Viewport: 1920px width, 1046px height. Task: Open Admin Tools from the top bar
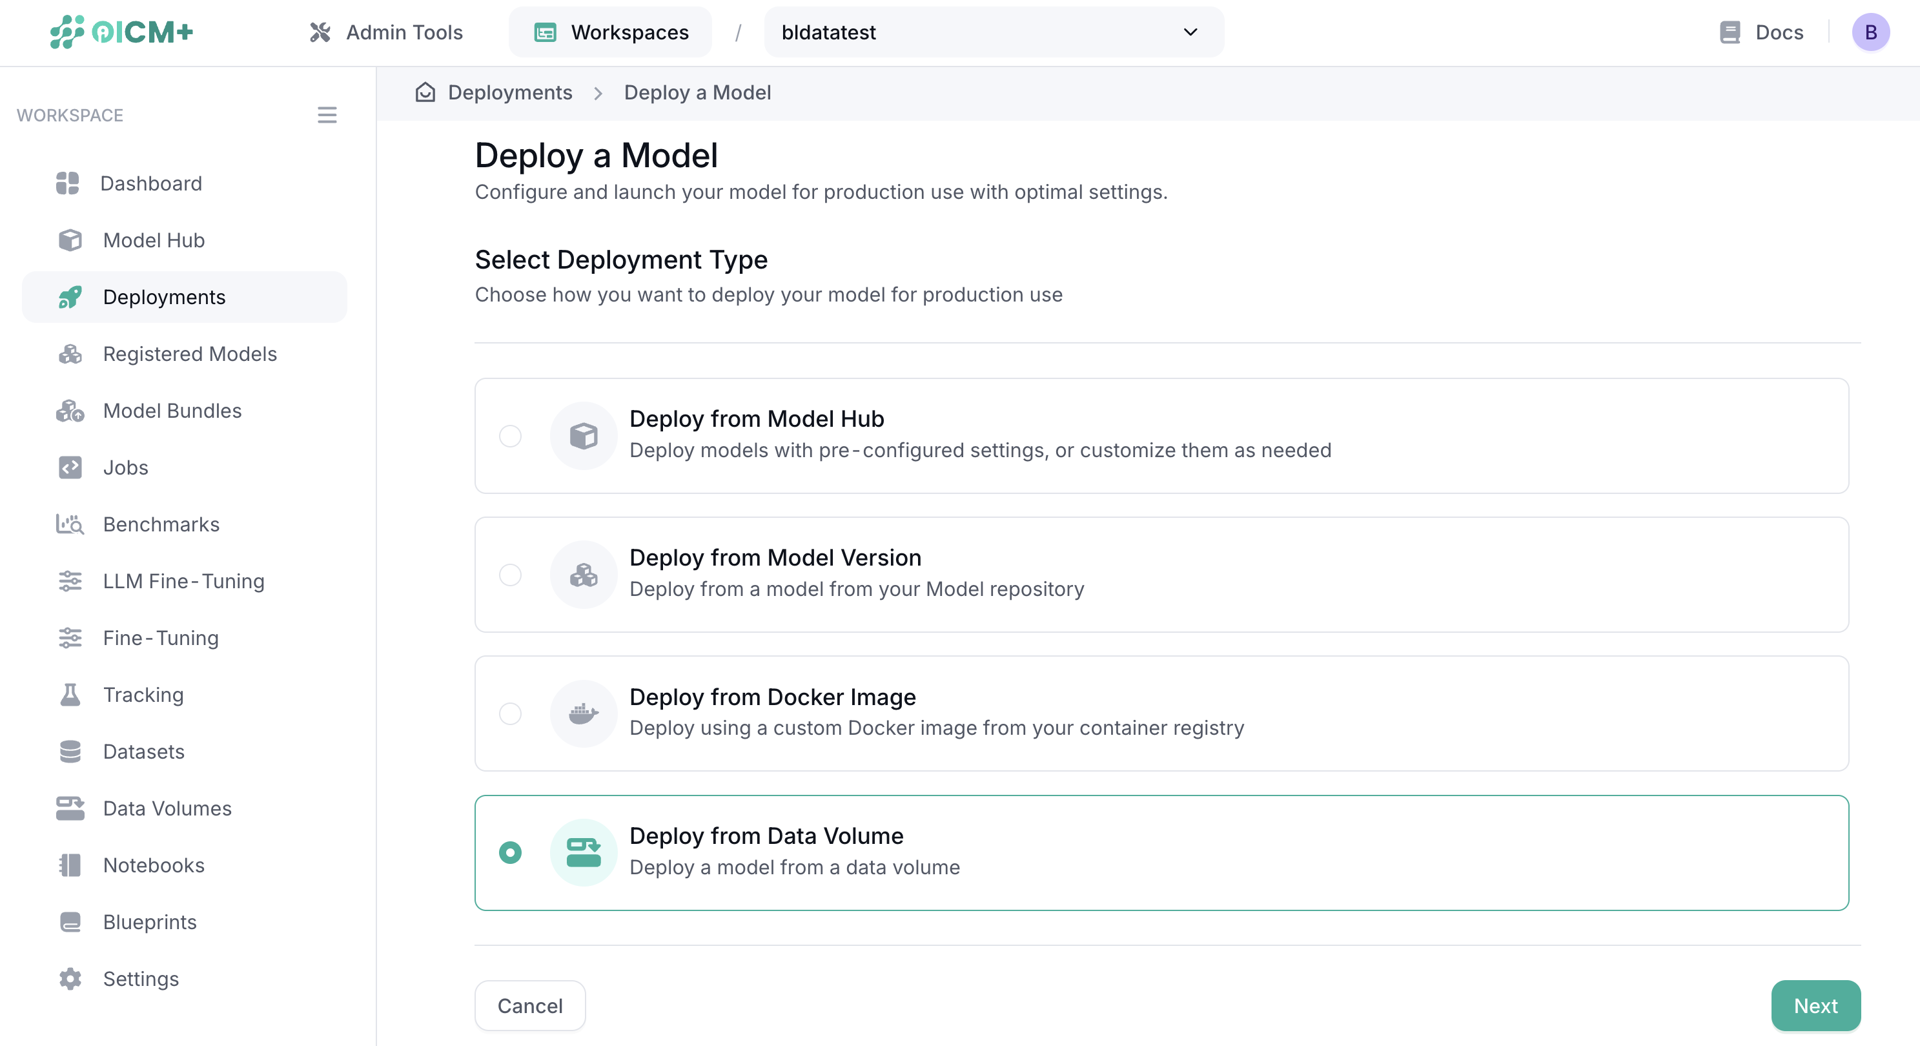coord(386,32)
